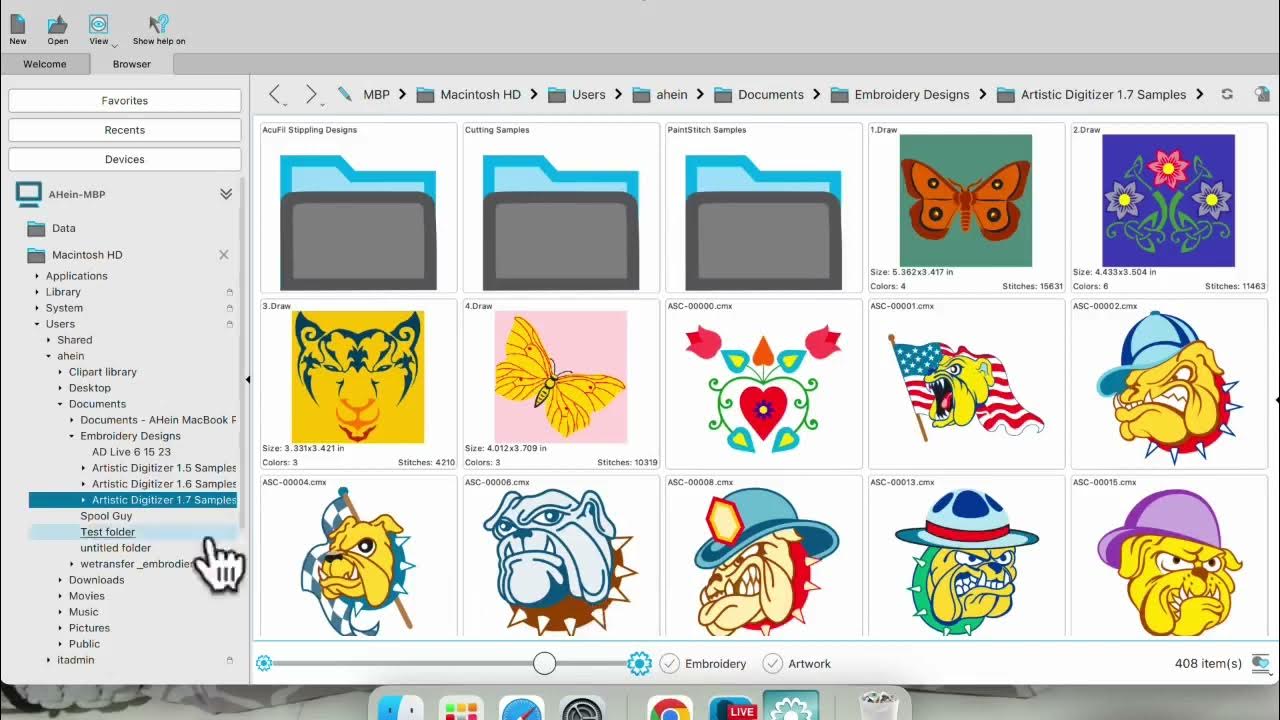
Task: Expand the wetransfer_embroidery node
Action: [x=72, y=564]
